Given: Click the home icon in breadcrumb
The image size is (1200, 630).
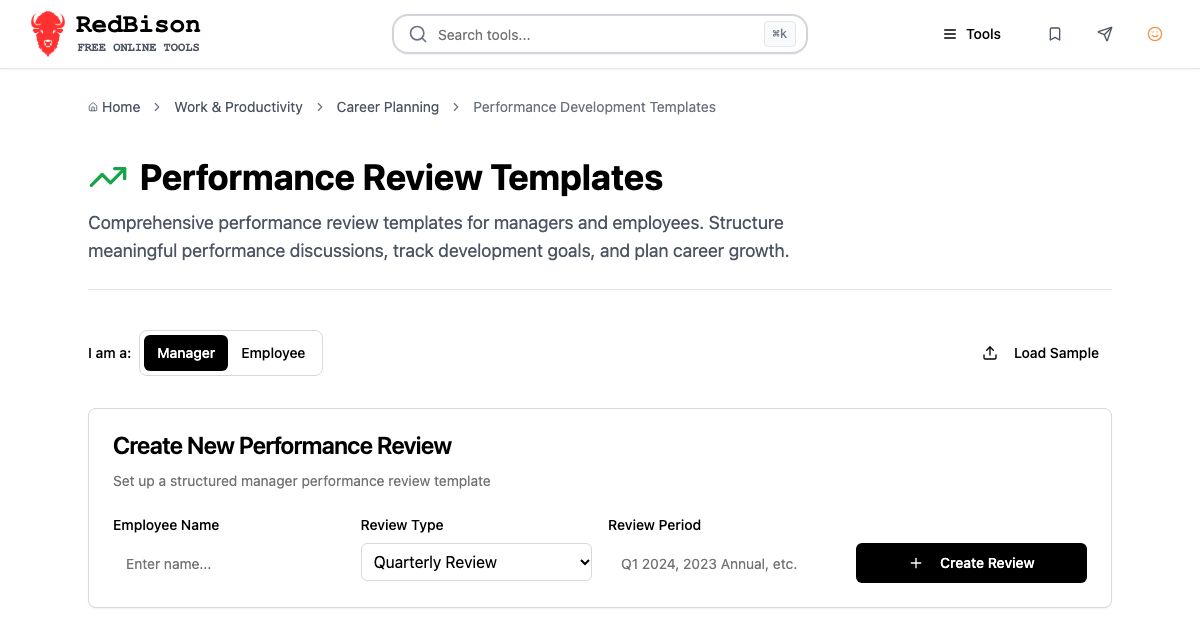Looking at the screenshot, I should click(93, 107).
